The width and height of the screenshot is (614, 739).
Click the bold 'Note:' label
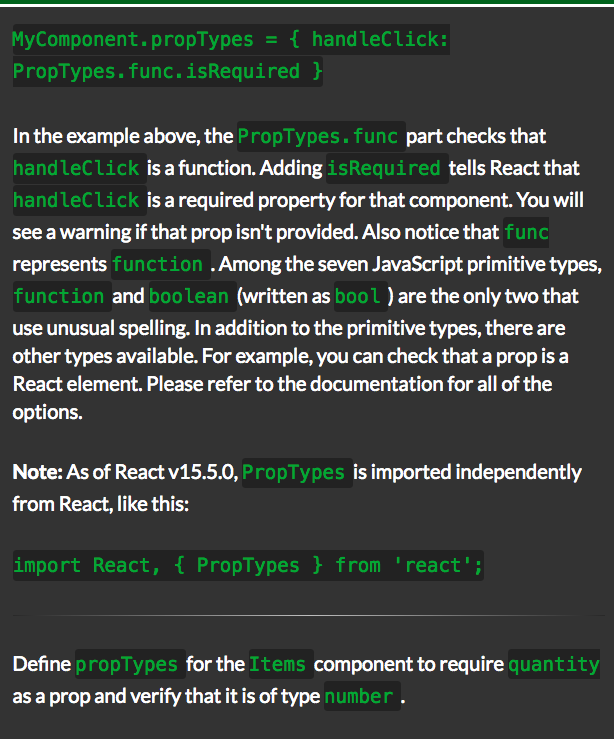pos(38,472)
